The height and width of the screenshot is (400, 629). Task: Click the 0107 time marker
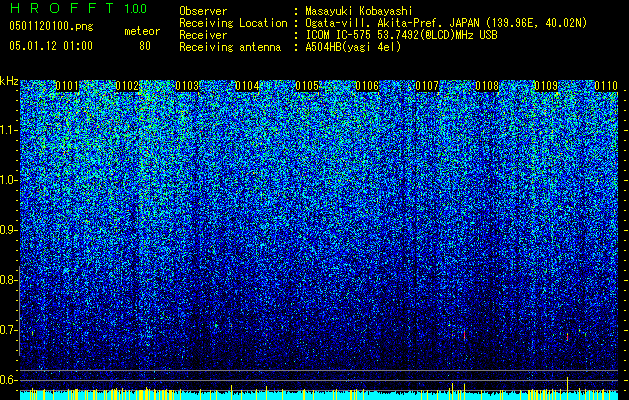pos(427,86)
